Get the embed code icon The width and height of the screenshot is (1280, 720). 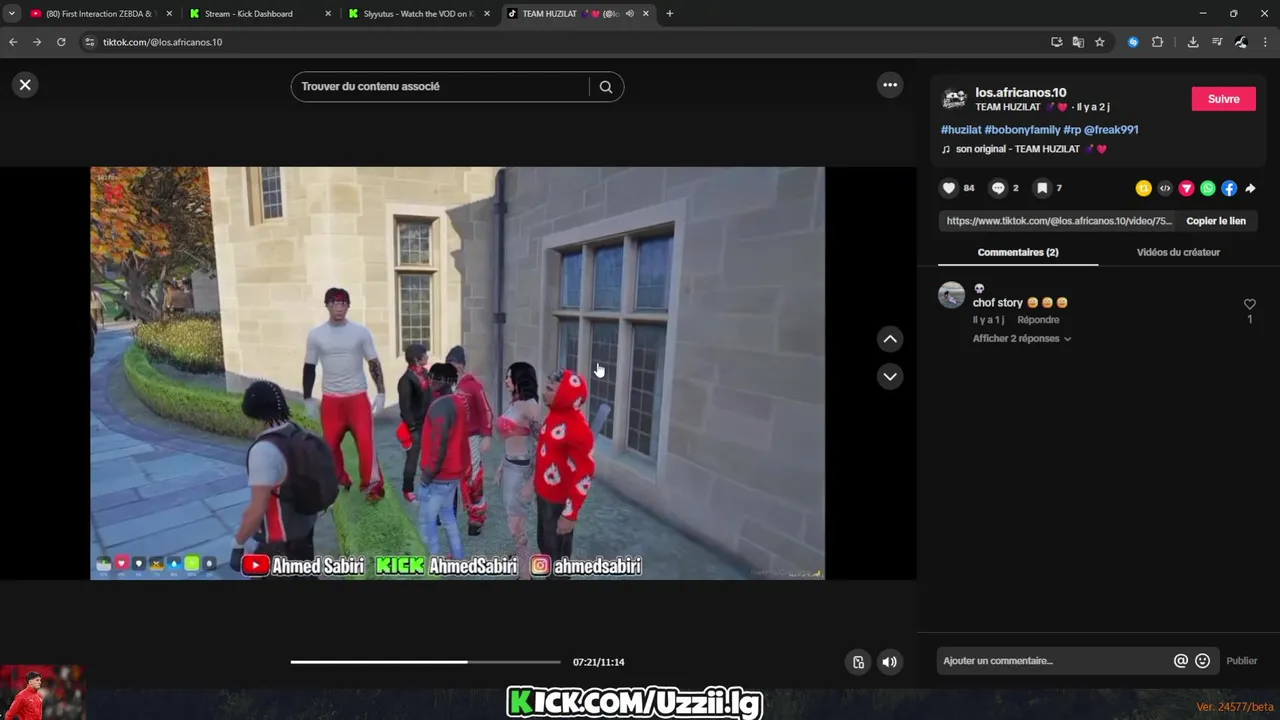(1165, 188)
